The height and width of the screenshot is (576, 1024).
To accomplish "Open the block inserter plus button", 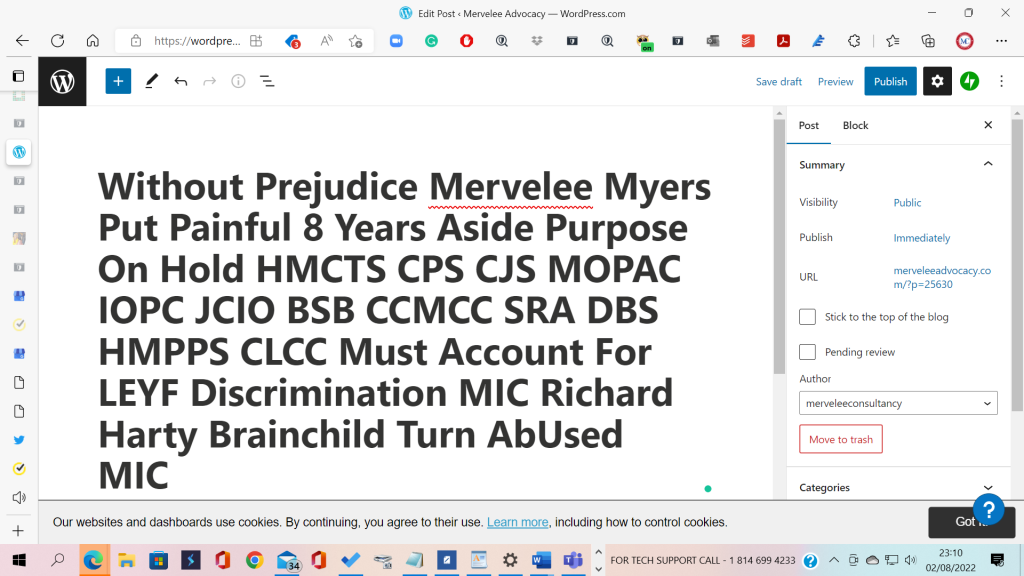I will pyautogui.click(x=118, y=81).
